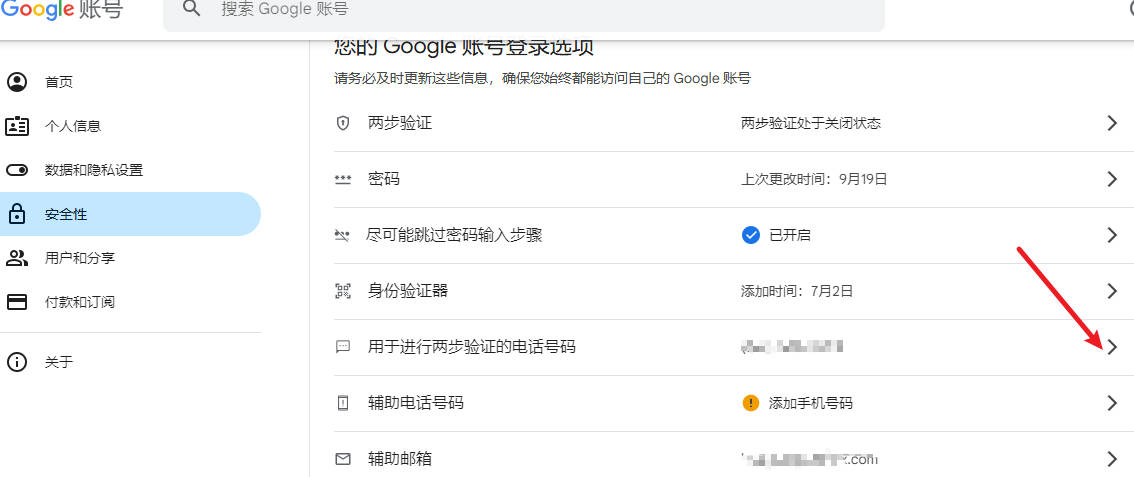
Task: Click the skip-password icon beside 尽可能跳过密码输入步骤
Action: (x=343, y=236)
